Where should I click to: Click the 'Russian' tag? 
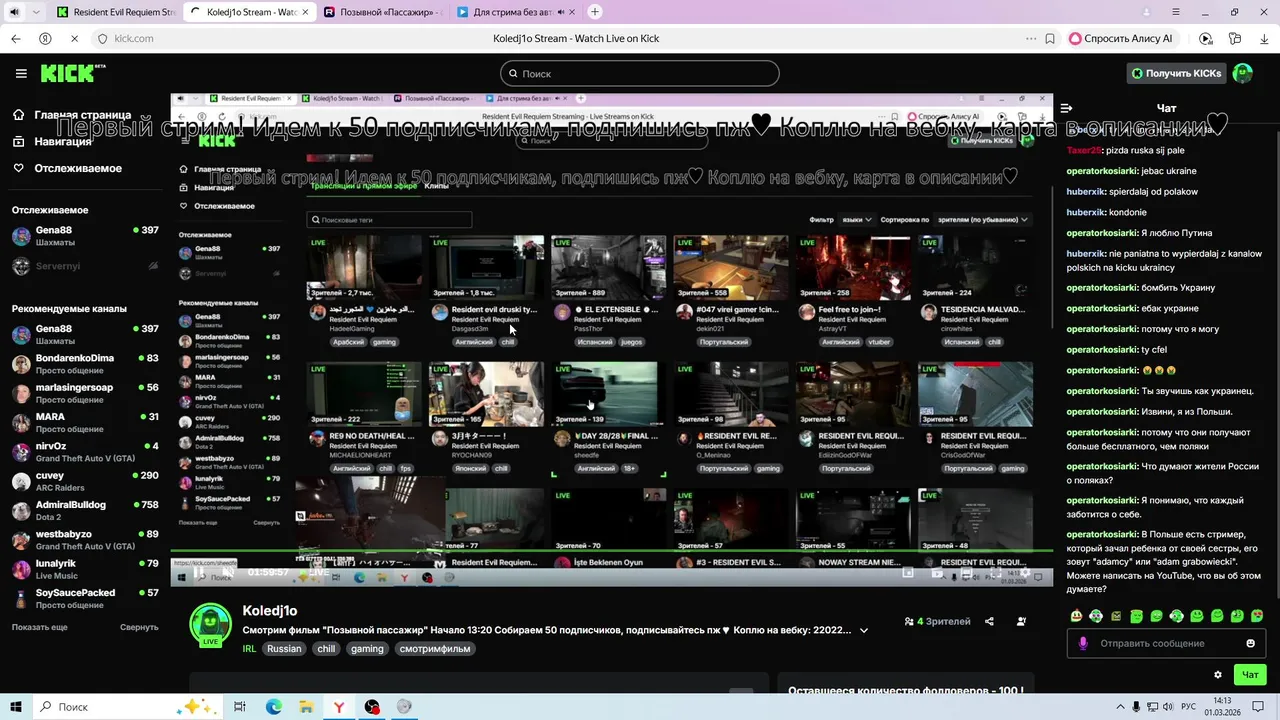284,648
